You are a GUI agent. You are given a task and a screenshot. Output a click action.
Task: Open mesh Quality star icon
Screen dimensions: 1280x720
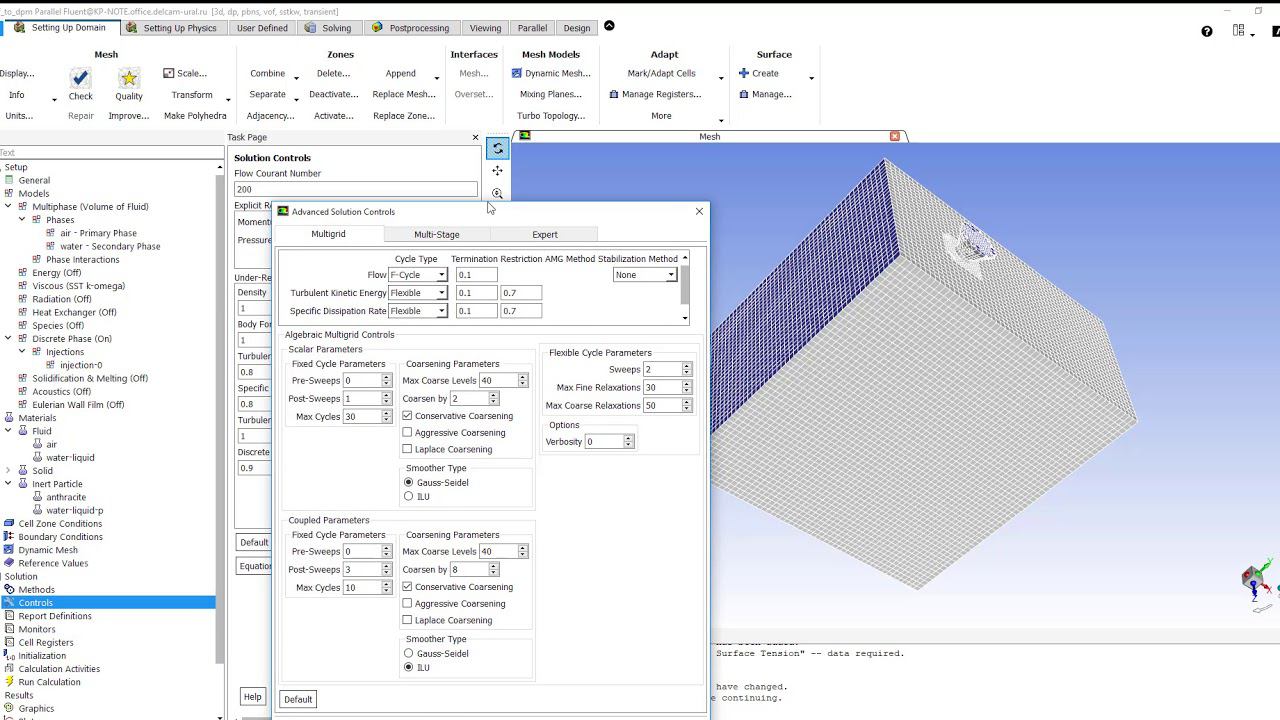pos(128,77)
